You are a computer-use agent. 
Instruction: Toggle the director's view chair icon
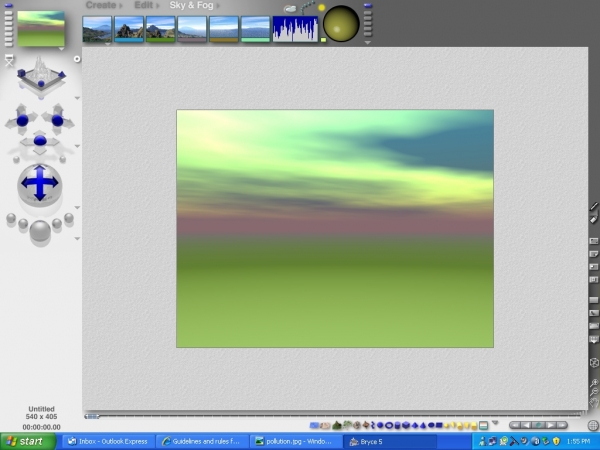point(9,60)
